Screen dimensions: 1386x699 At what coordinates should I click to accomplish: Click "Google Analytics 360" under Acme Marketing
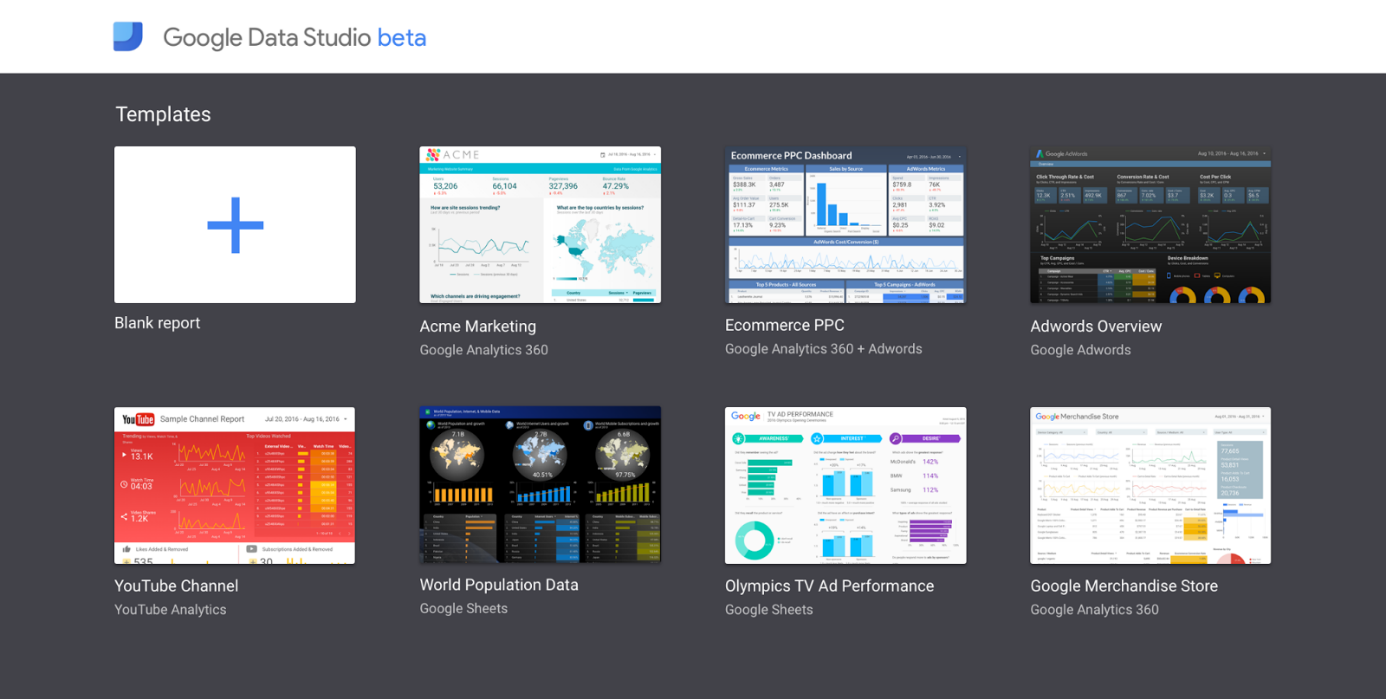pos(484,350)
